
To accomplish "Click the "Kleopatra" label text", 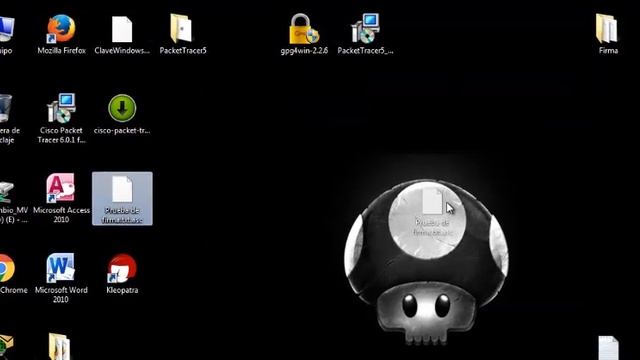I will pyautogui.click(x=122, y=290).
